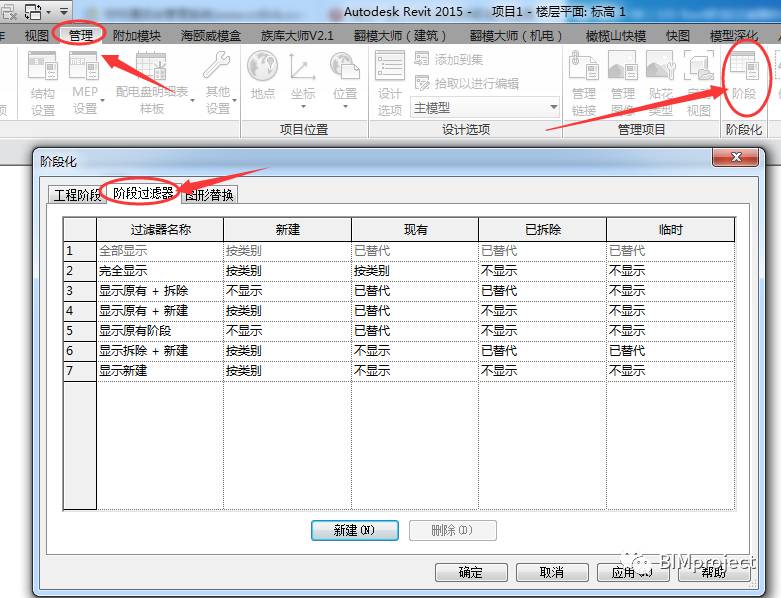The width and height of the screenshot is (781, 598).
Task: Switch to the 工程阶段 dialog tab
Action: pos(77,195)
